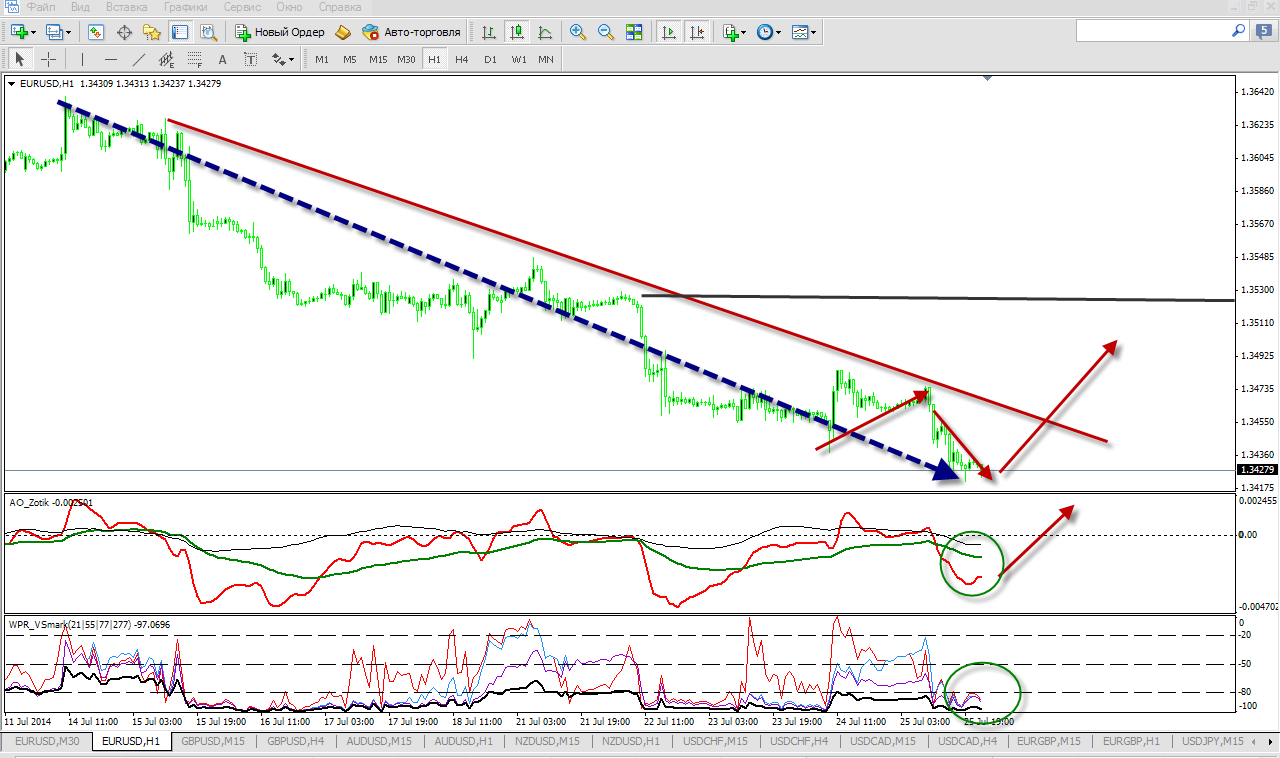Switch to the GBPUSD,H4 chart tab
The image size is (1280, 758).
(x=289, y=741)
